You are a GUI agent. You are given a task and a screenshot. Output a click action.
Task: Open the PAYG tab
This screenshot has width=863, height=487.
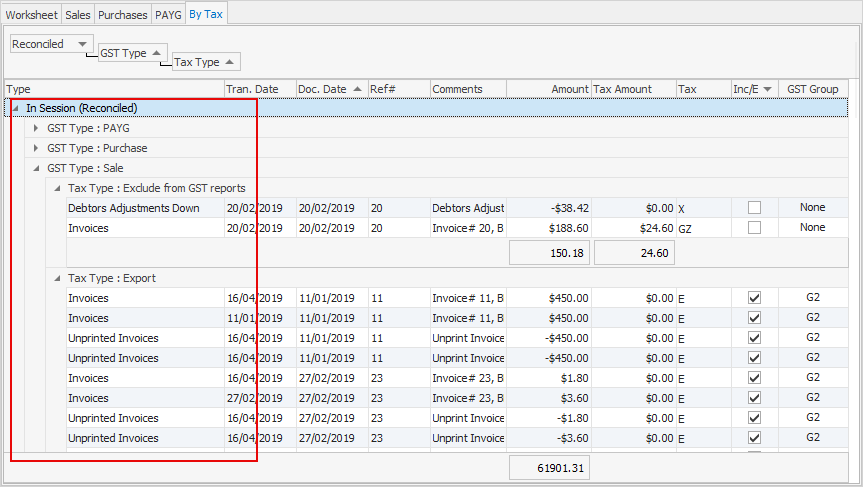(168, 15)
